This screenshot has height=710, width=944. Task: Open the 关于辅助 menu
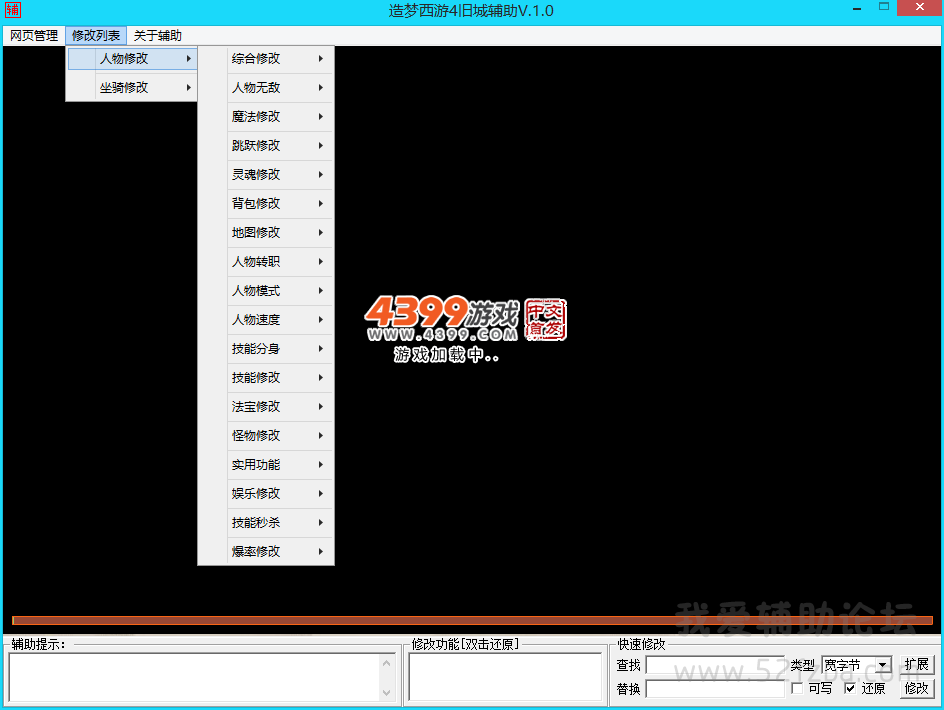tap(157, 36)
